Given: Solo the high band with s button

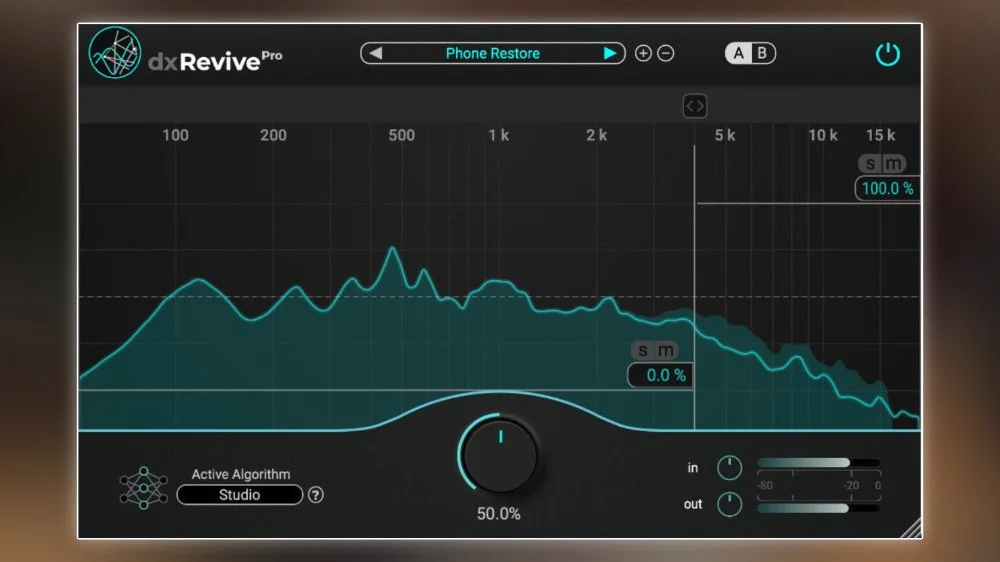Looking at the screenshot, I should click(x=870, y=164).
